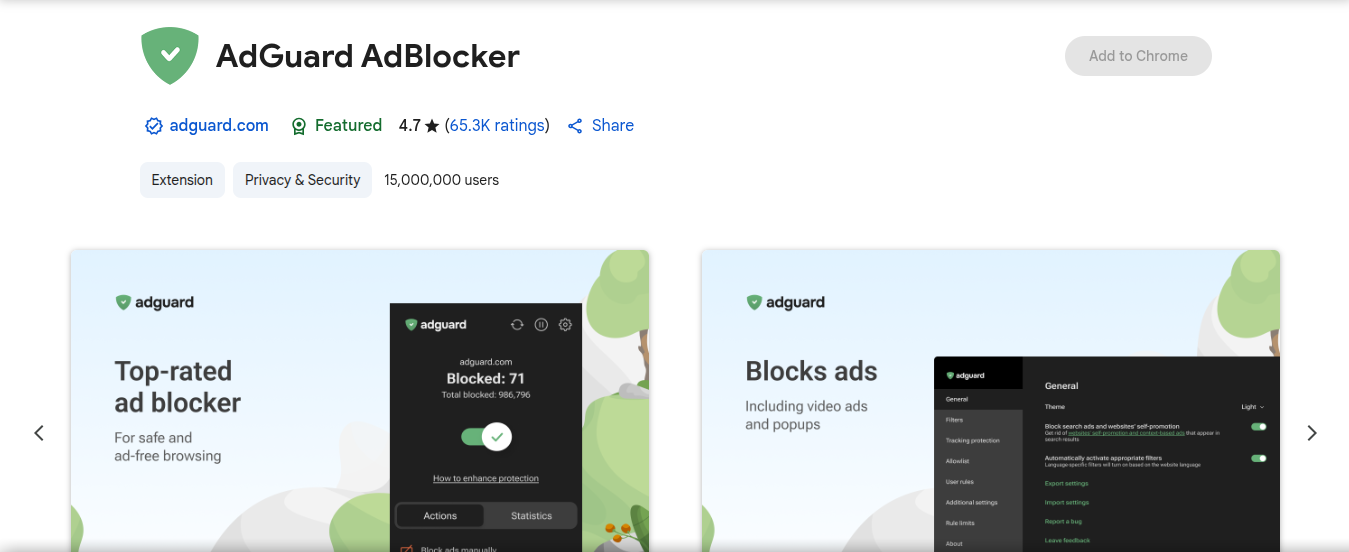Click the Export settings link
Viewport: 1349px width, 552px height.
tap(1067, 483)
